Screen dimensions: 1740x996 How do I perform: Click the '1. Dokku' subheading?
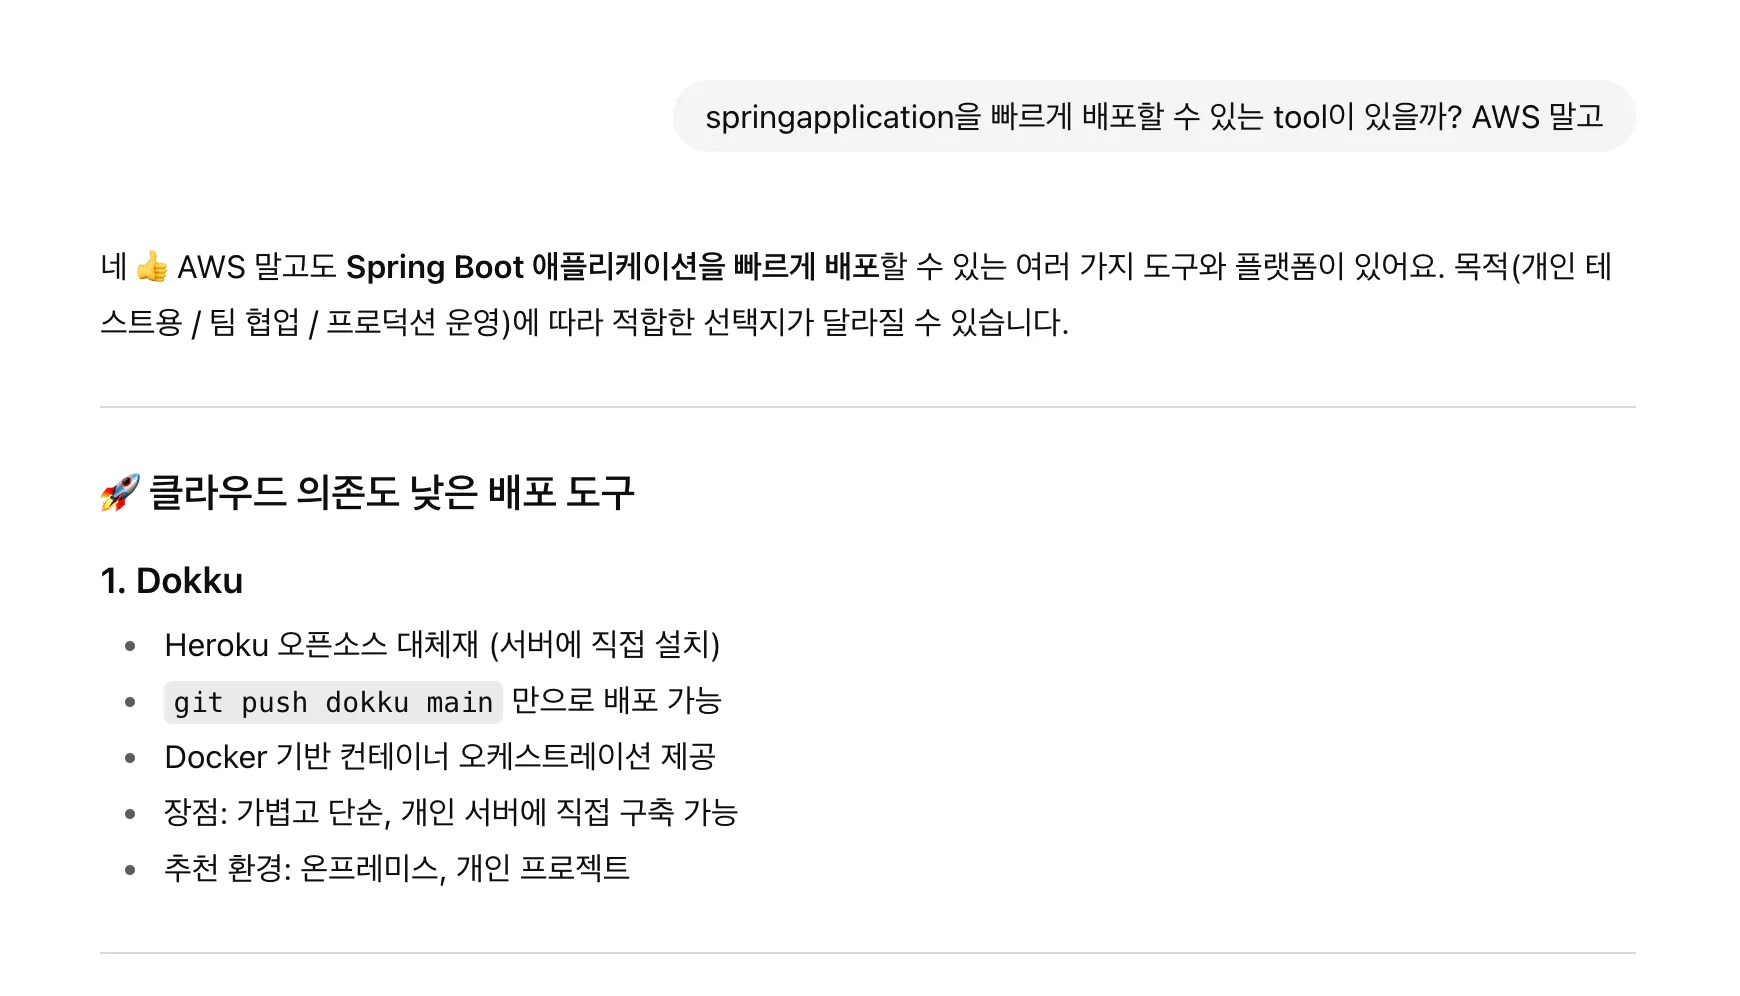(x=172, y=581)
